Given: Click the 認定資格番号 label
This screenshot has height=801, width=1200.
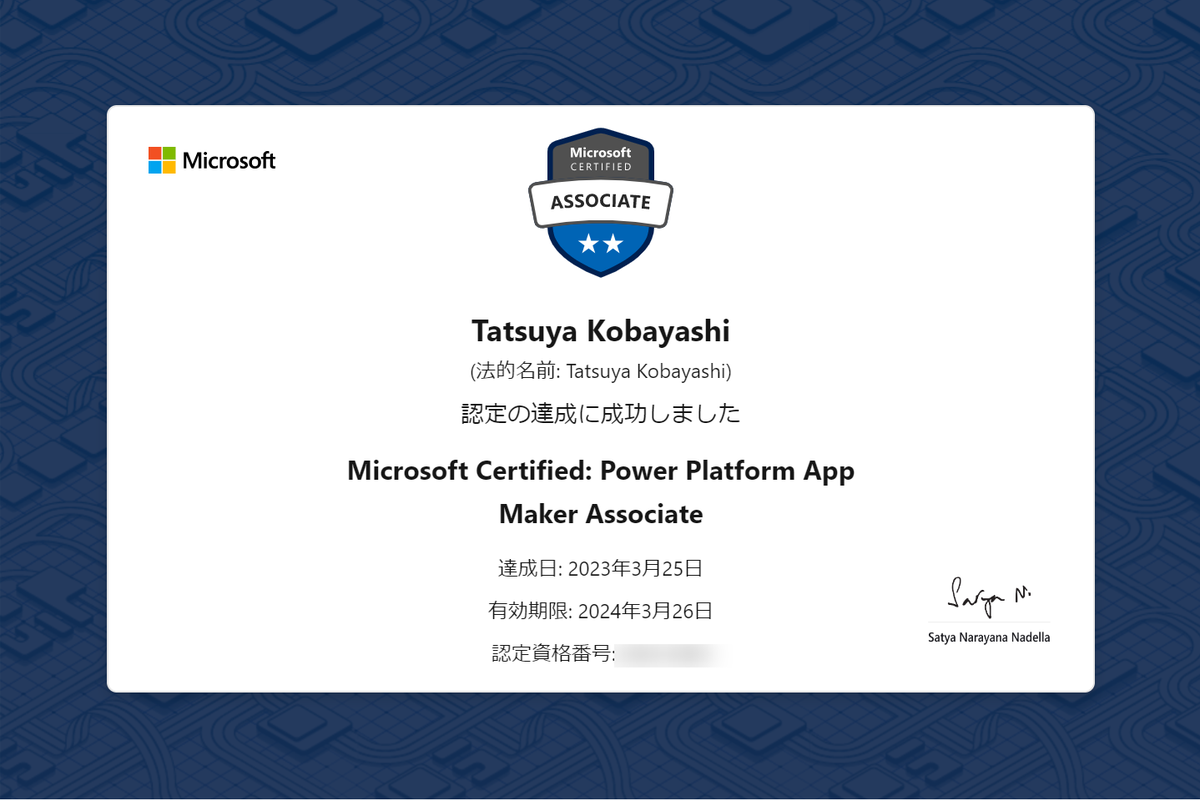Looking at the screenshot, I should [553, 654].
